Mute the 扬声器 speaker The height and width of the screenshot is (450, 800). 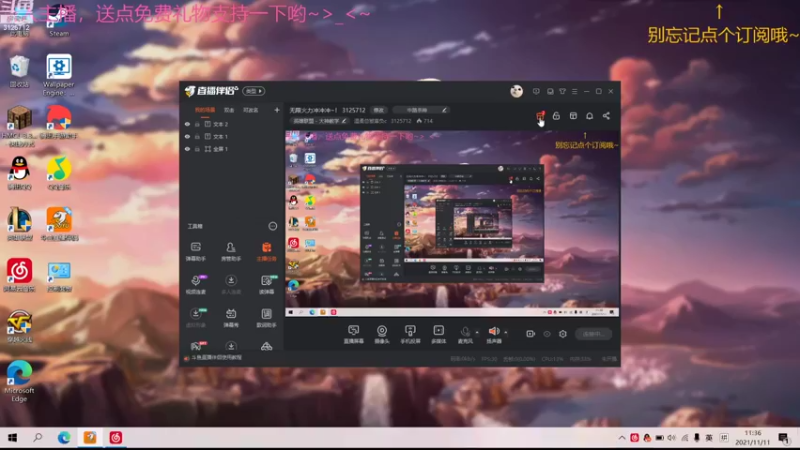(493, 334)
